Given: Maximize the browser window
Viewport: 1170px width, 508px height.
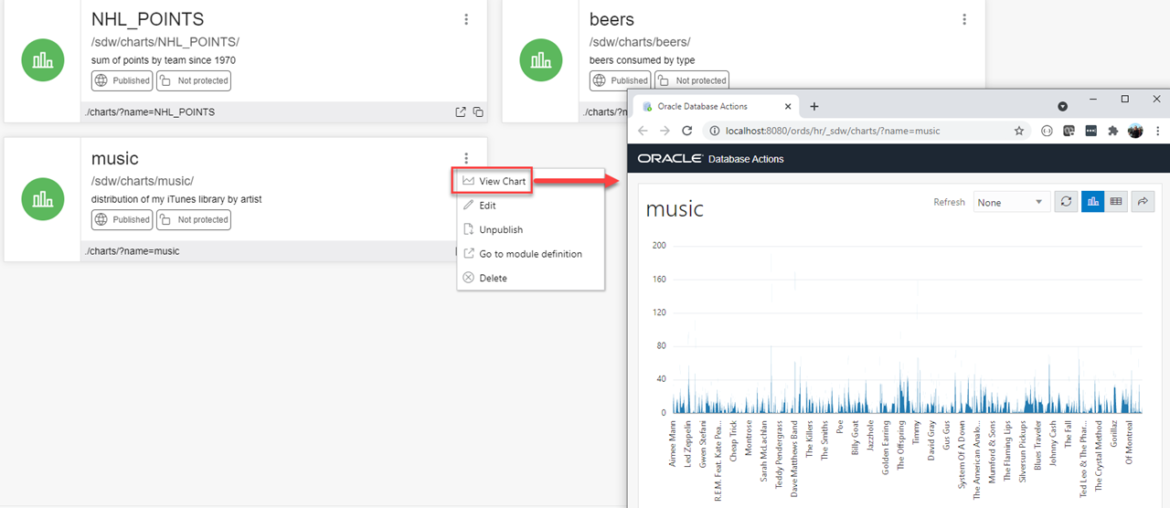Looking at the screenshot, I should click(1125, 99).
